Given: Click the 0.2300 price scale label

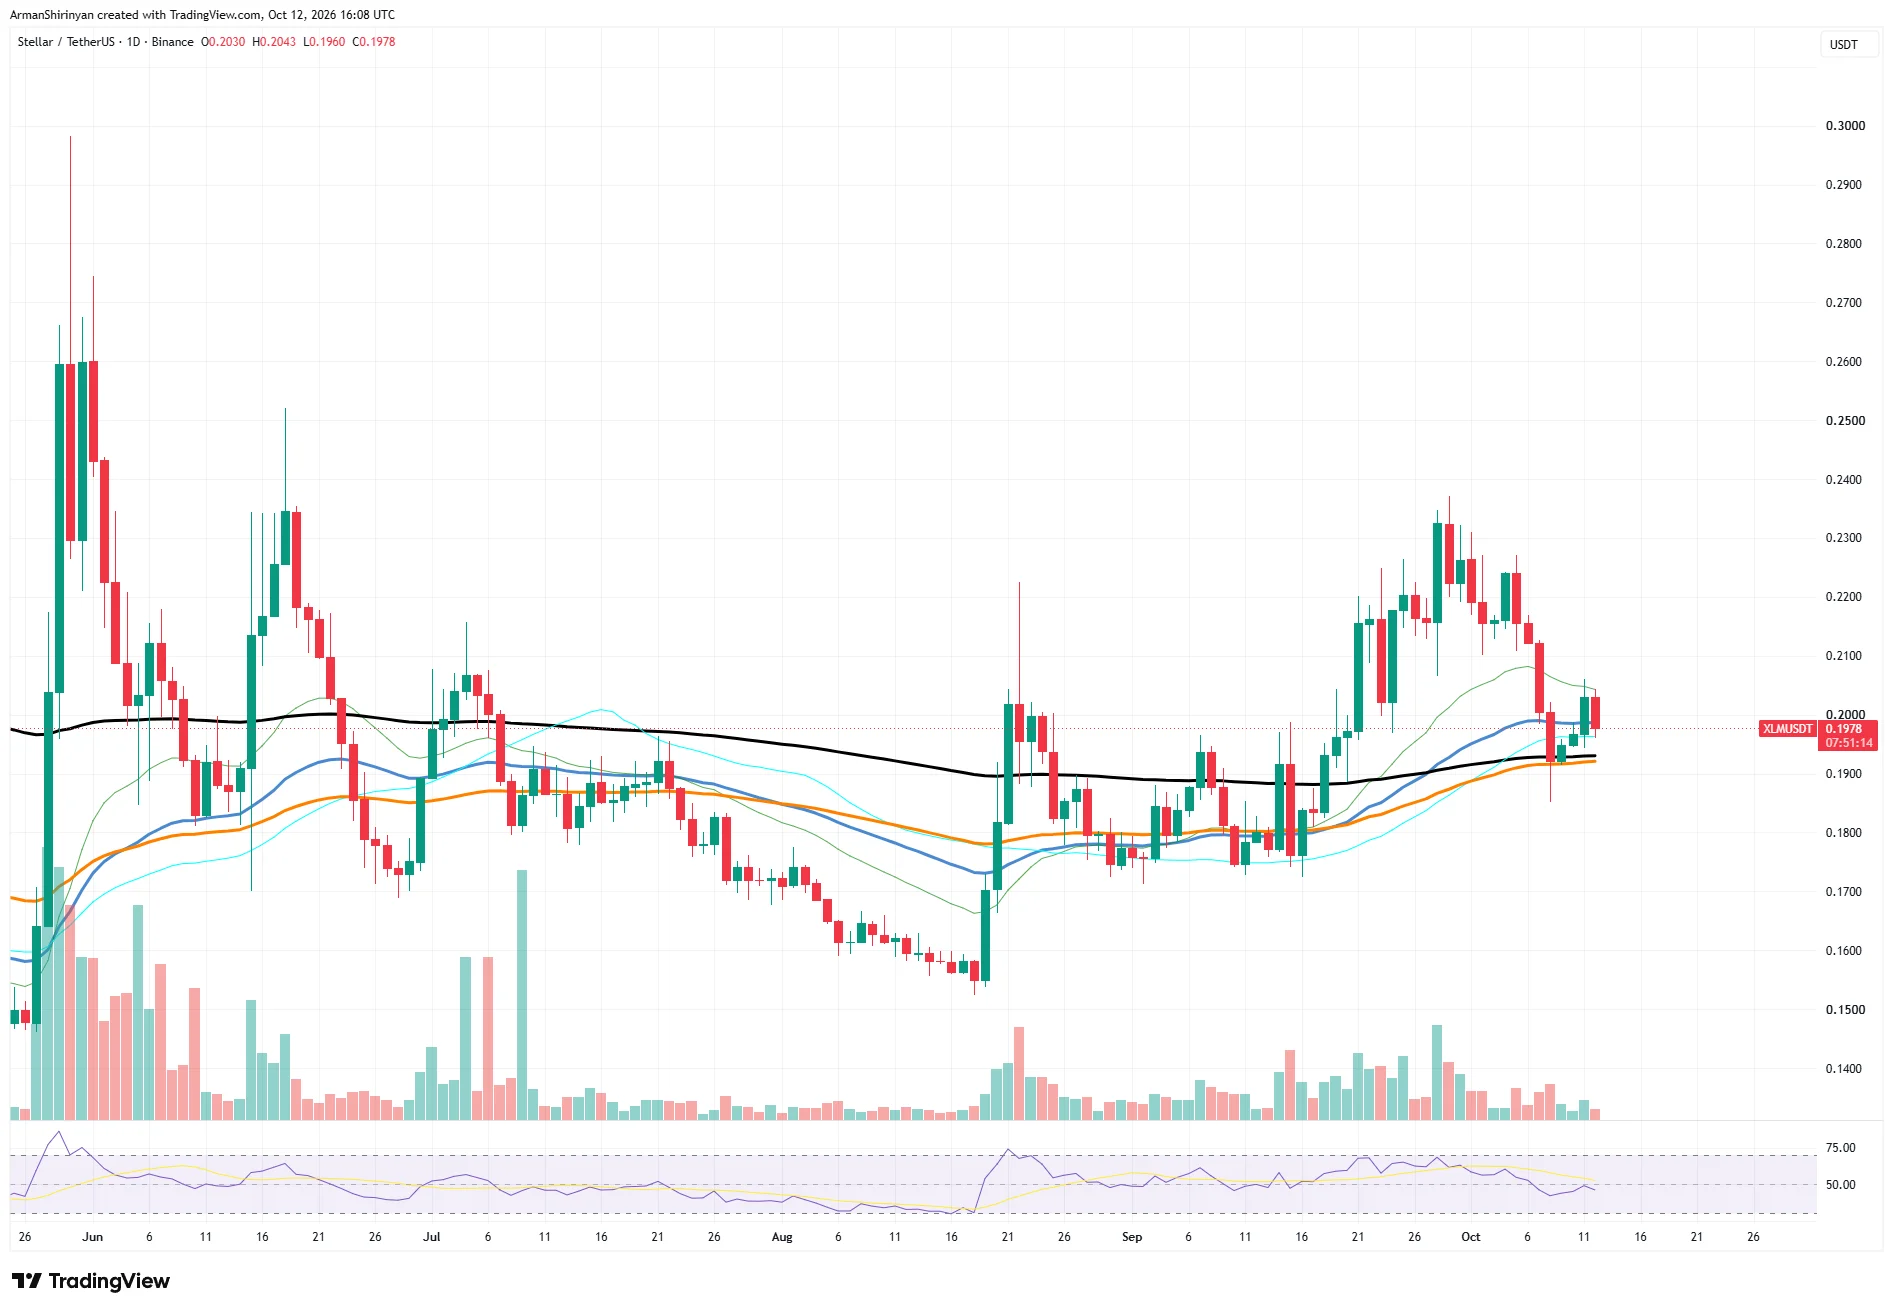Looking at the screenshot, I should [1845, 538].
